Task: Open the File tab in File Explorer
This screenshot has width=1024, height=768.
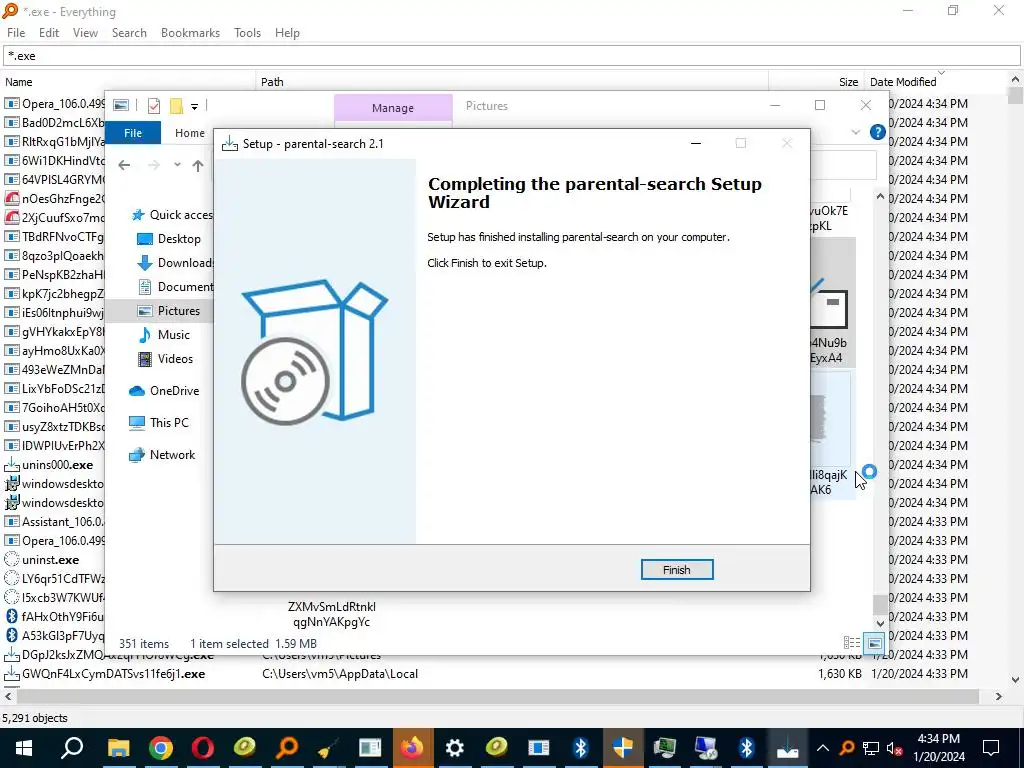Action: (x=133, y=133)
